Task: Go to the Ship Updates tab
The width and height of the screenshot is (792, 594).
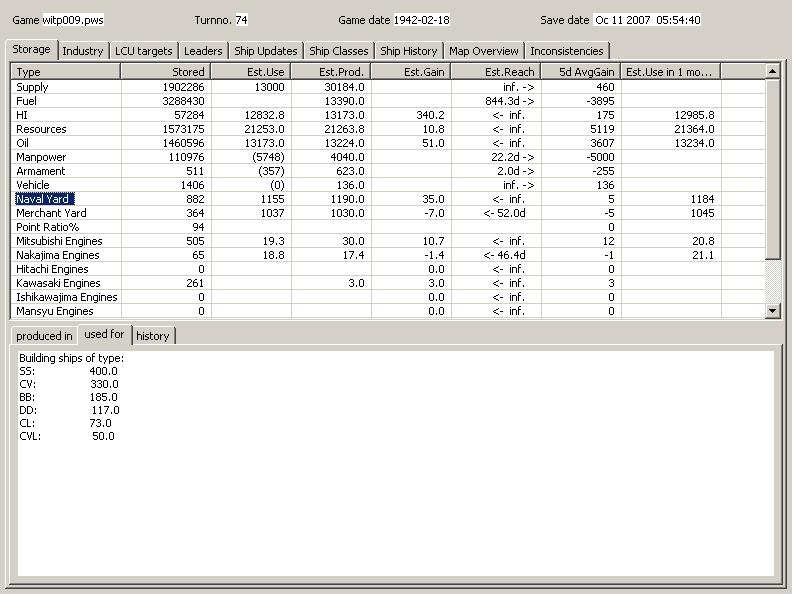Action: pyautogui.click(x=266, y=51)
